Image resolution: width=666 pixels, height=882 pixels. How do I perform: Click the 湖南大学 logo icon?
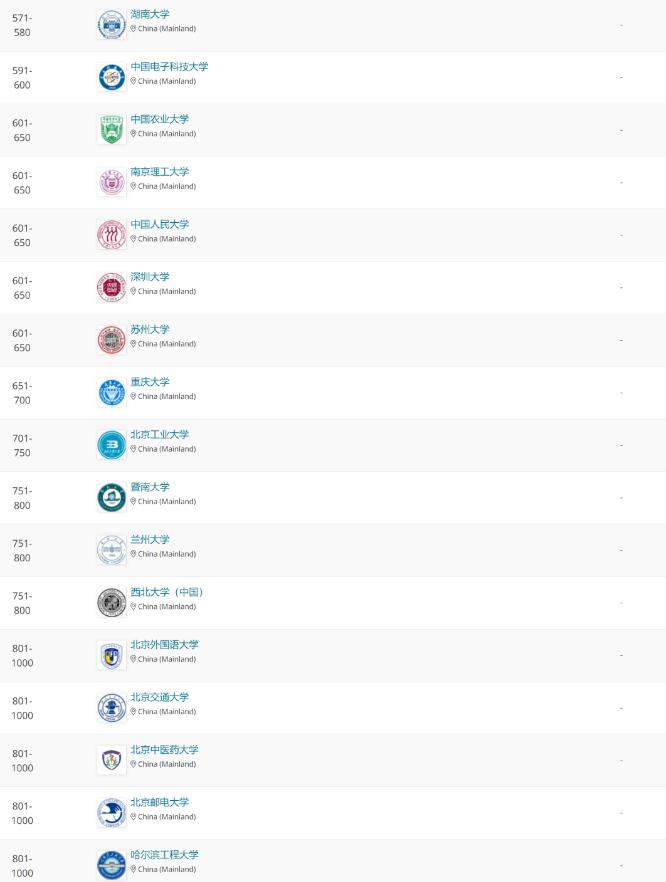[112, 24]
